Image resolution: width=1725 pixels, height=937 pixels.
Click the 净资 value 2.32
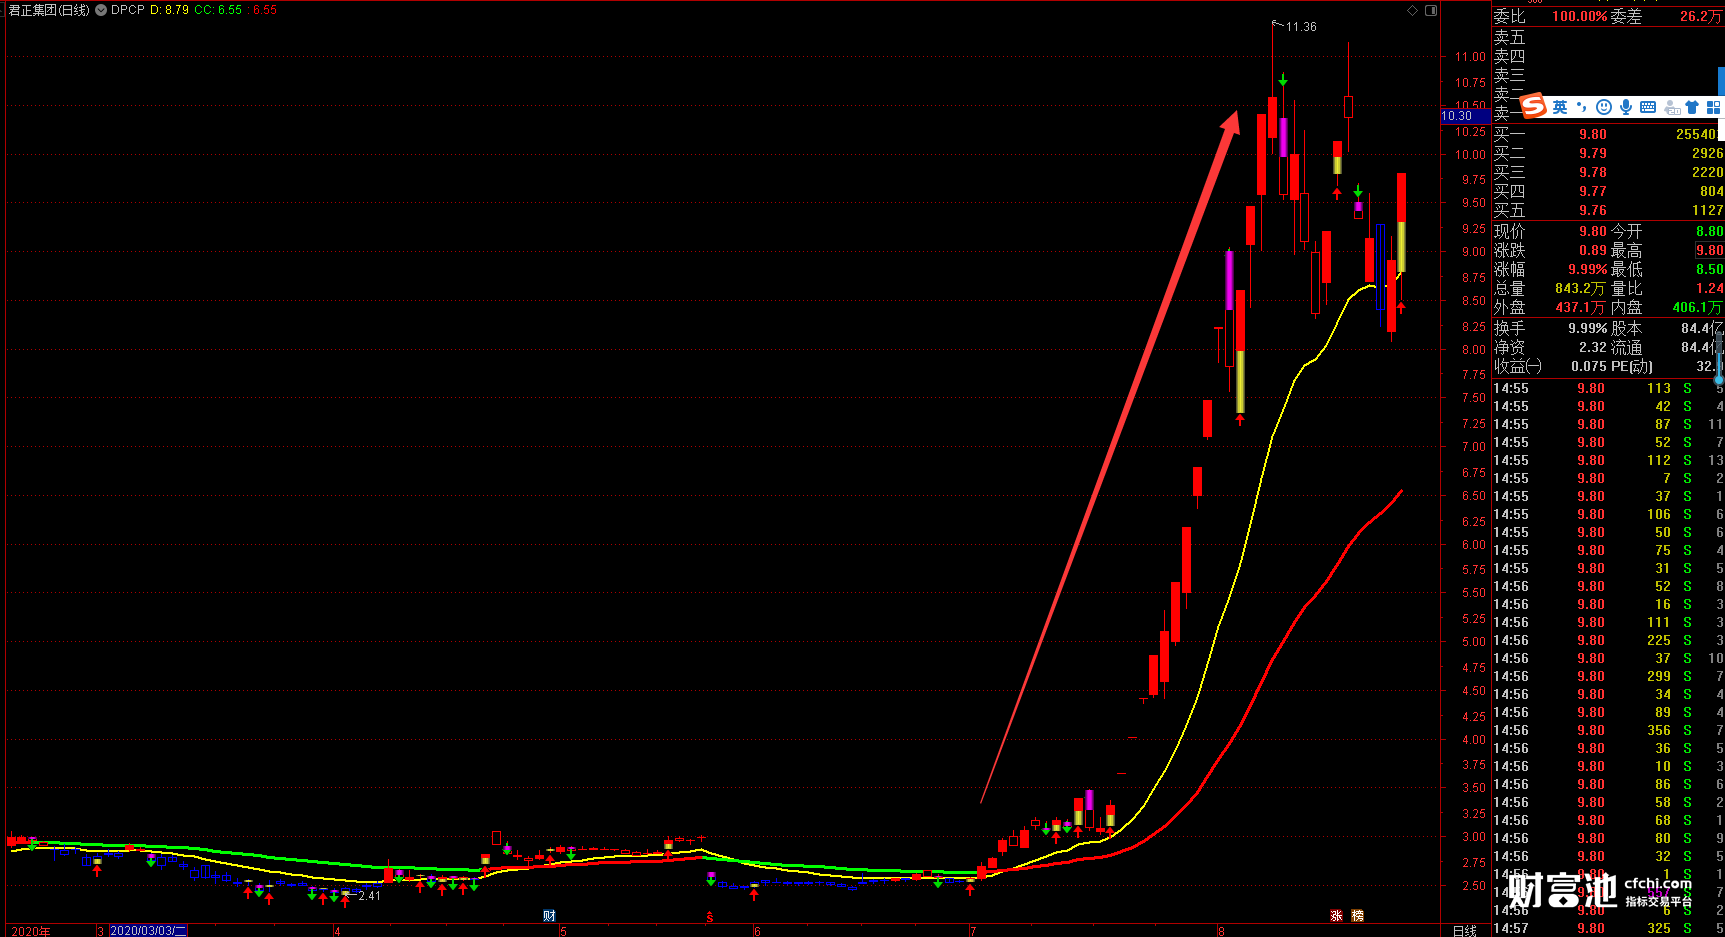[1593, 348]
